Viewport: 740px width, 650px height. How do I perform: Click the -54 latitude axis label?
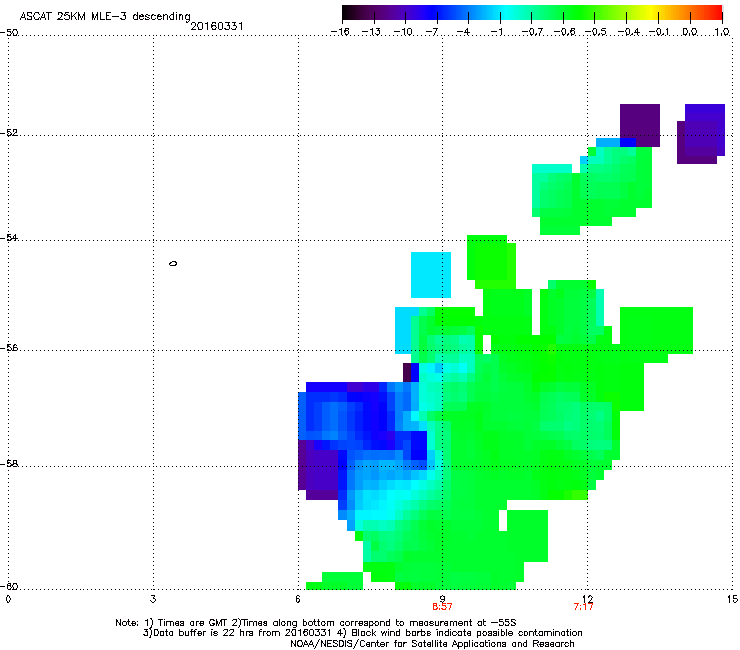(x=9, y=238)
